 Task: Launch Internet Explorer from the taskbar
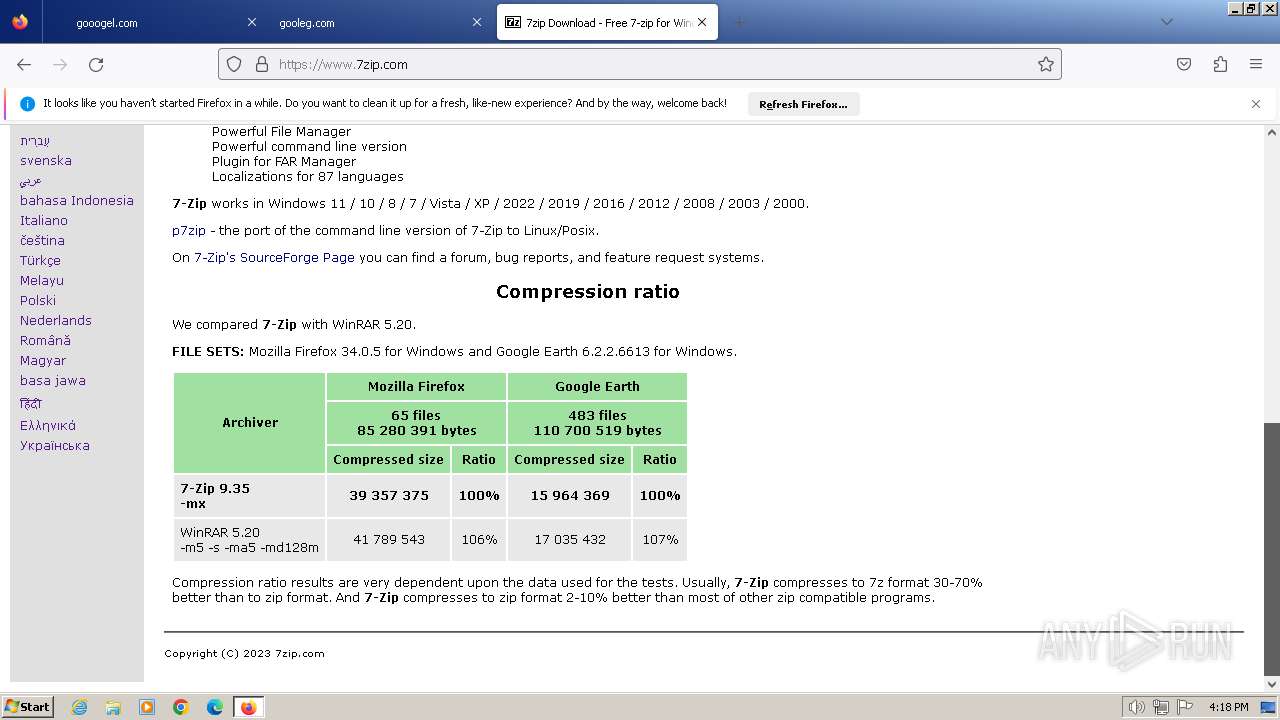pos(79,707)
